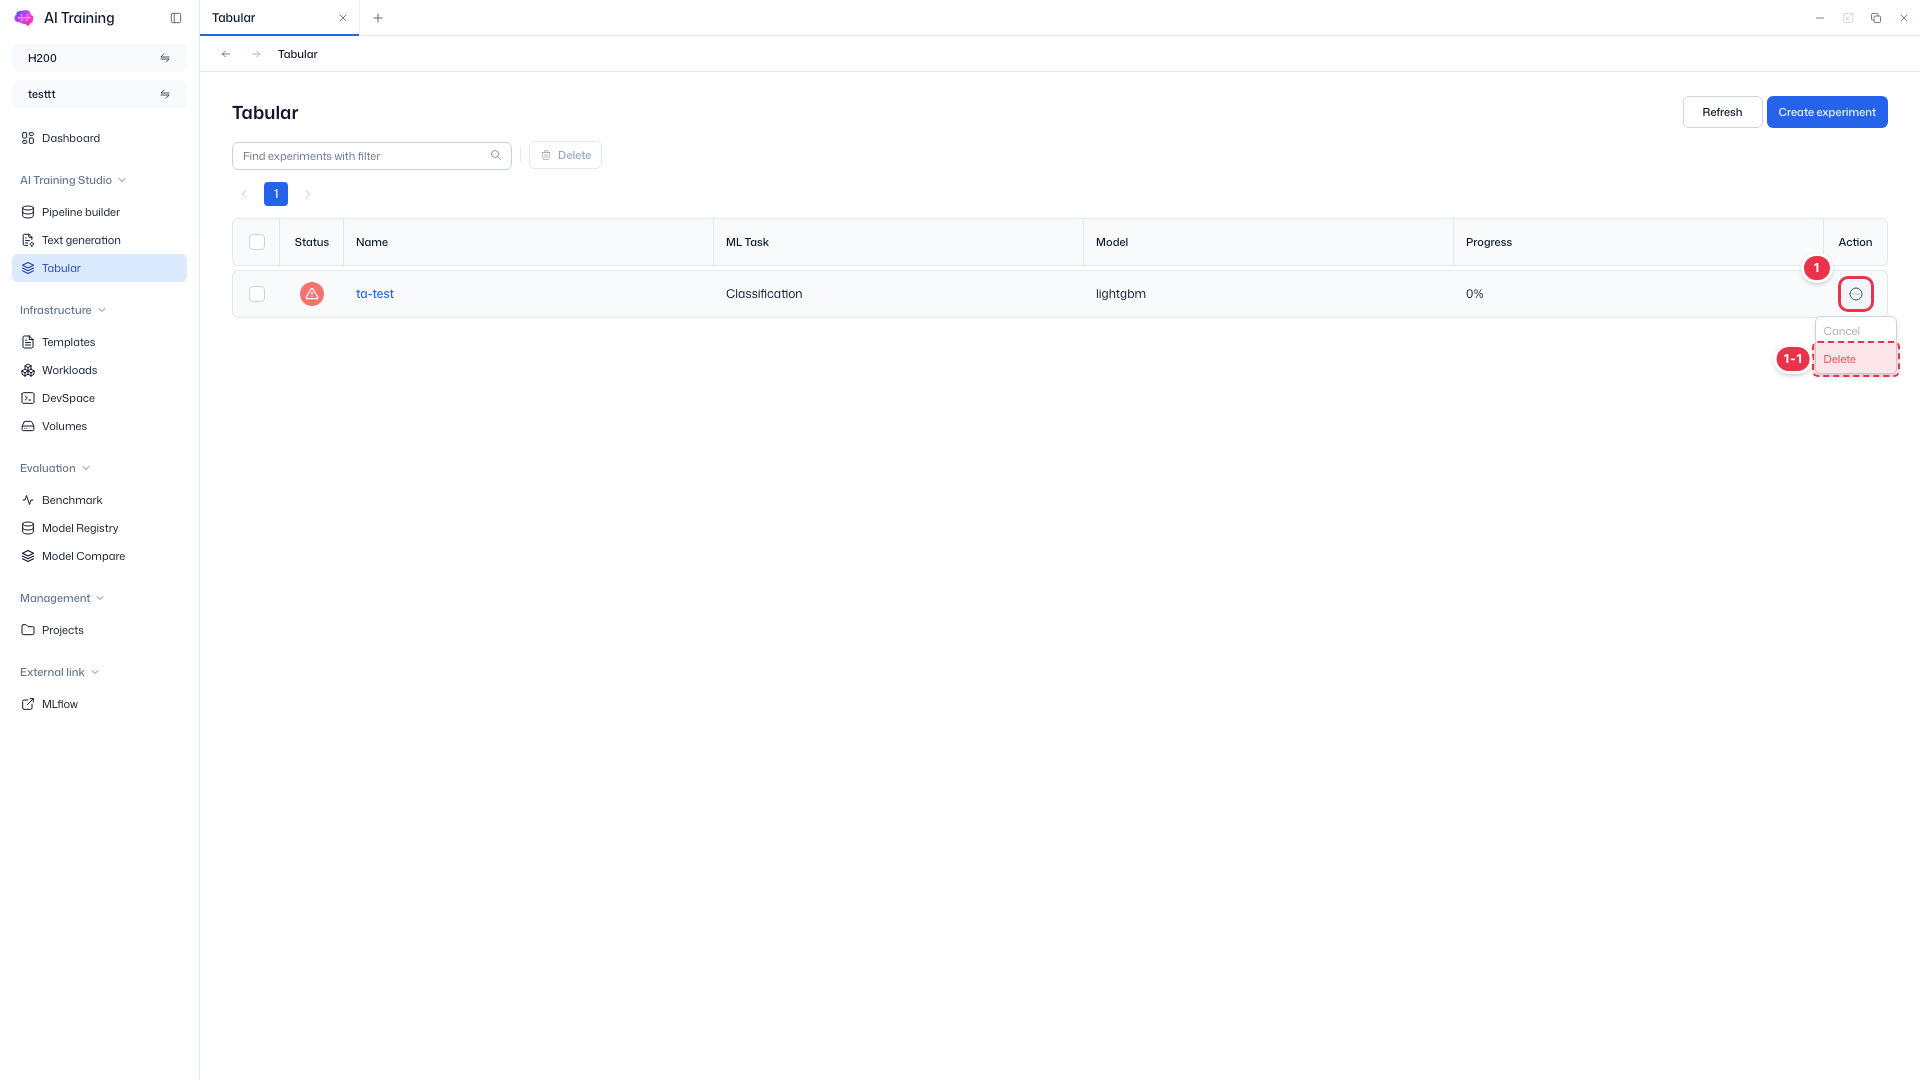Open Dashboard from sidebar
This screenshot has height=1080, width=1920.
(99, 138)
